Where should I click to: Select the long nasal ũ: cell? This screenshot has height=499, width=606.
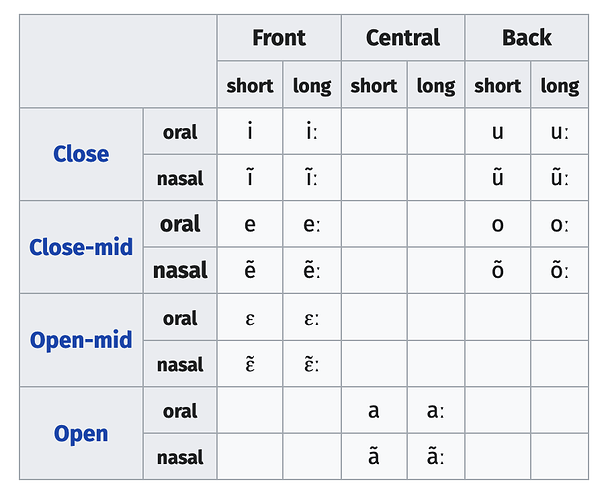point(560,178)
